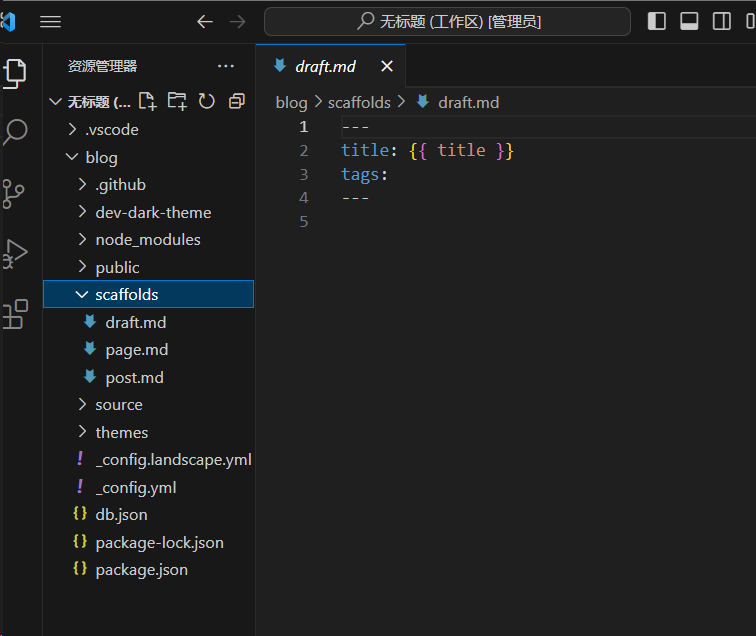The width and height of the screenshot is (756, 636).
Task: Expand the node_modules folder
Action: (x=147, y=240)
